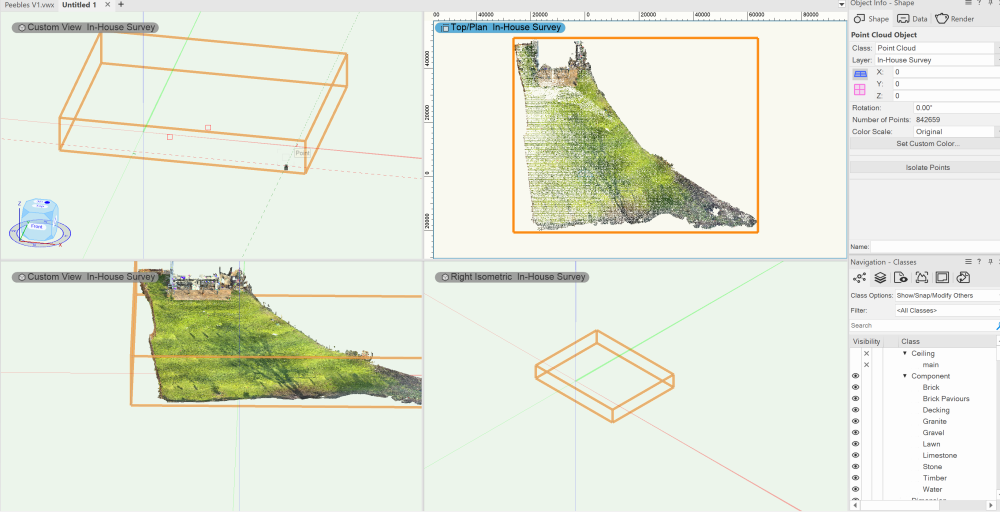Click Set Custom Color button

[927, 143]
